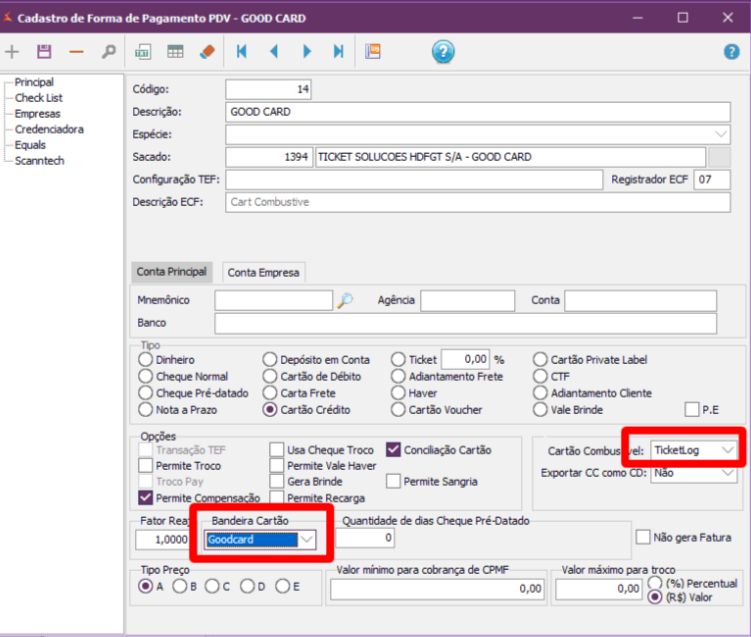Image resolution: width=751 pixels, height=637 pixels.
Task: Check Permite Vale Haver
Action: pos(276,466)
